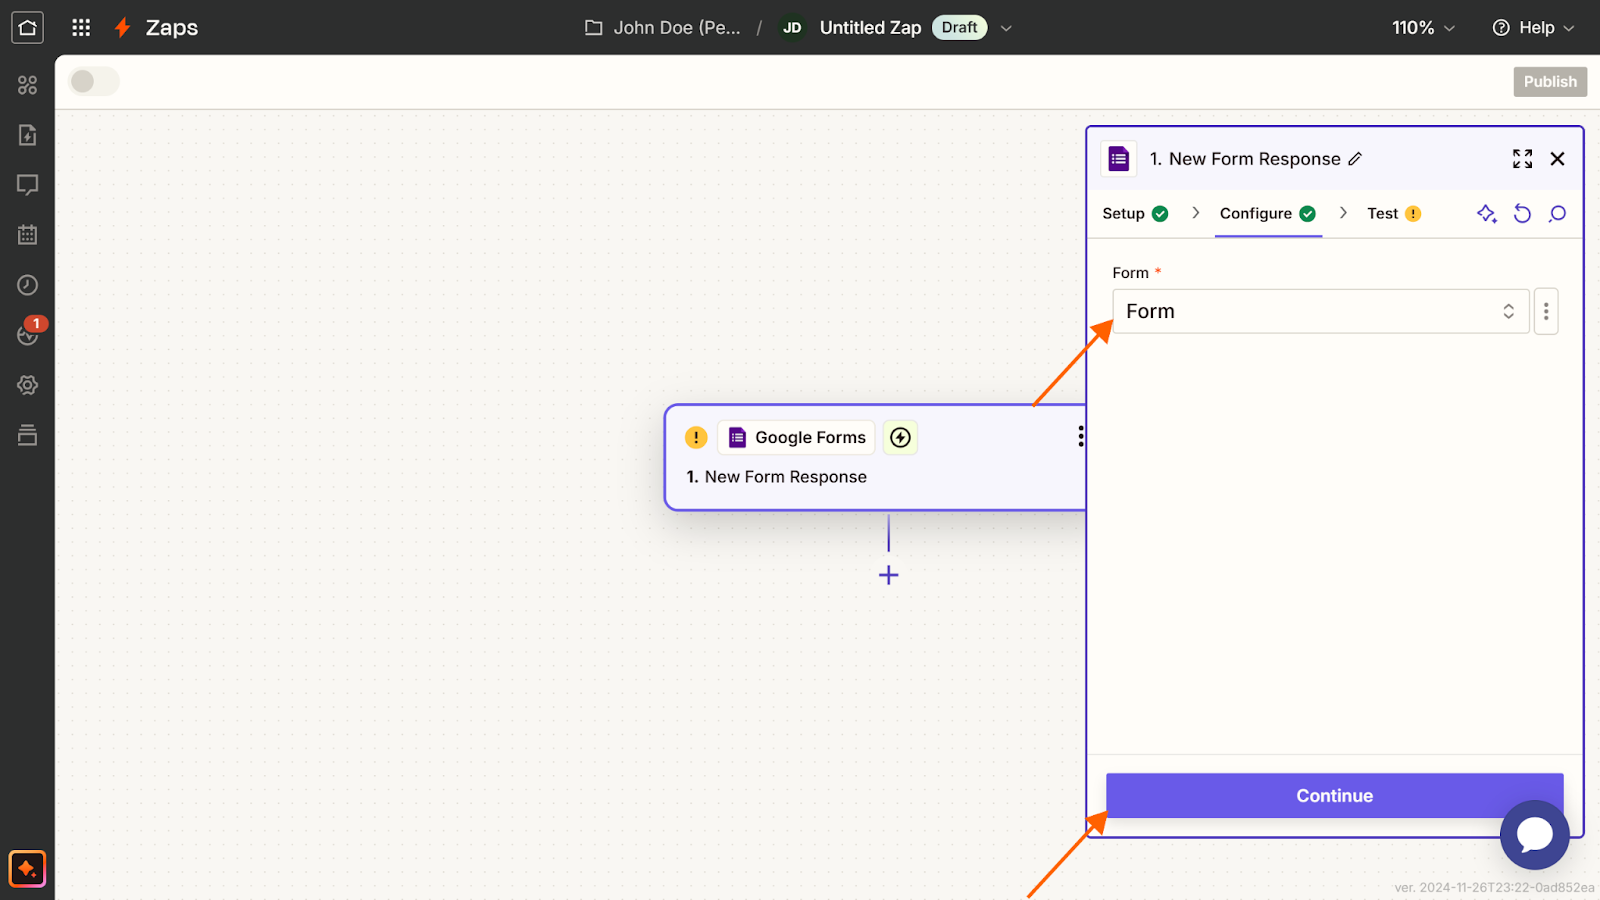Click the AI sparkle icon in step panel
The image size is (1600, 900).
[1486, 213]
